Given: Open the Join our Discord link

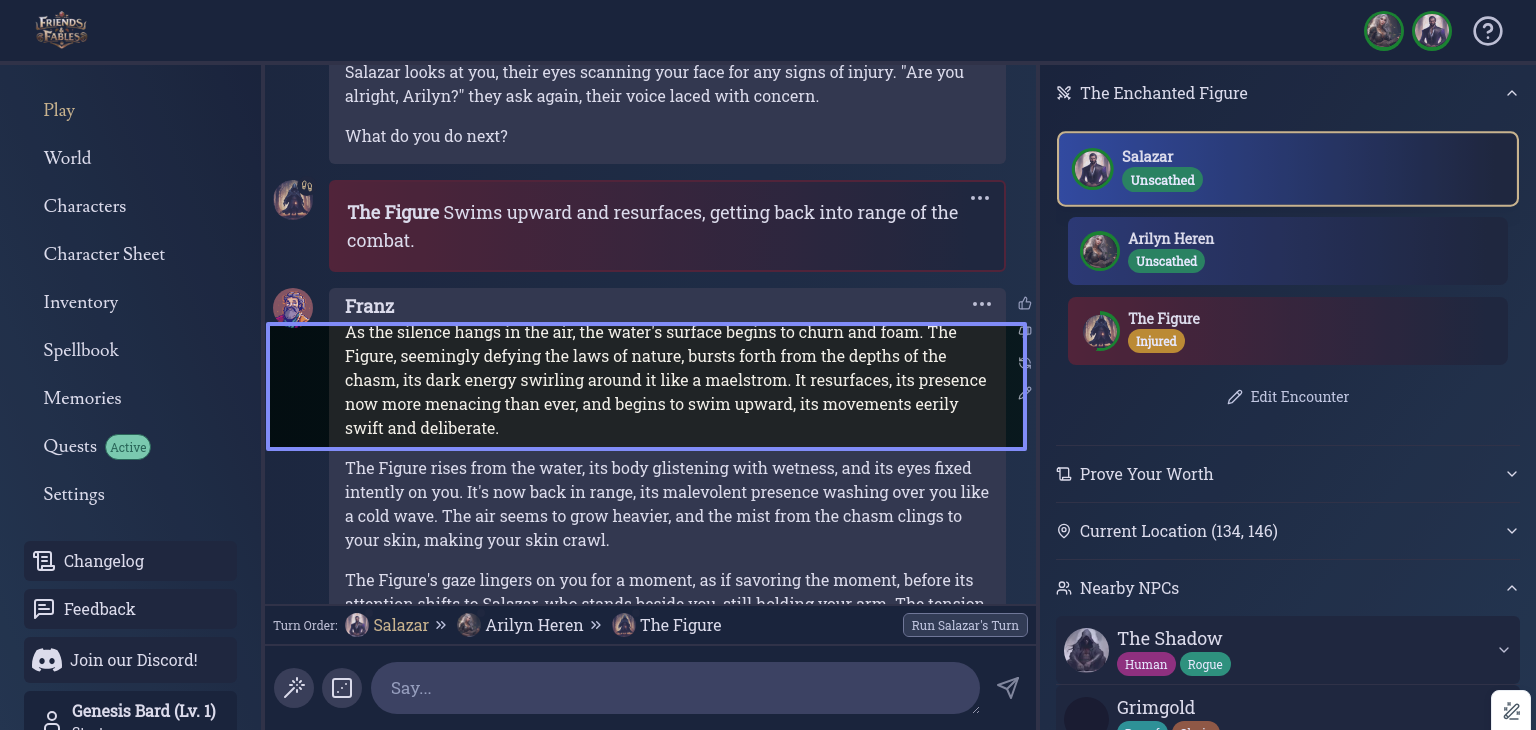Looking at the screenshot, I should click(131, 660).
